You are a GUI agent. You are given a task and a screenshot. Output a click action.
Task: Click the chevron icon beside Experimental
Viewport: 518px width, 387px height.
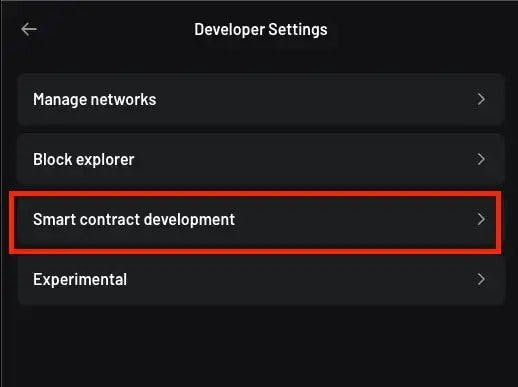point(481,279)
